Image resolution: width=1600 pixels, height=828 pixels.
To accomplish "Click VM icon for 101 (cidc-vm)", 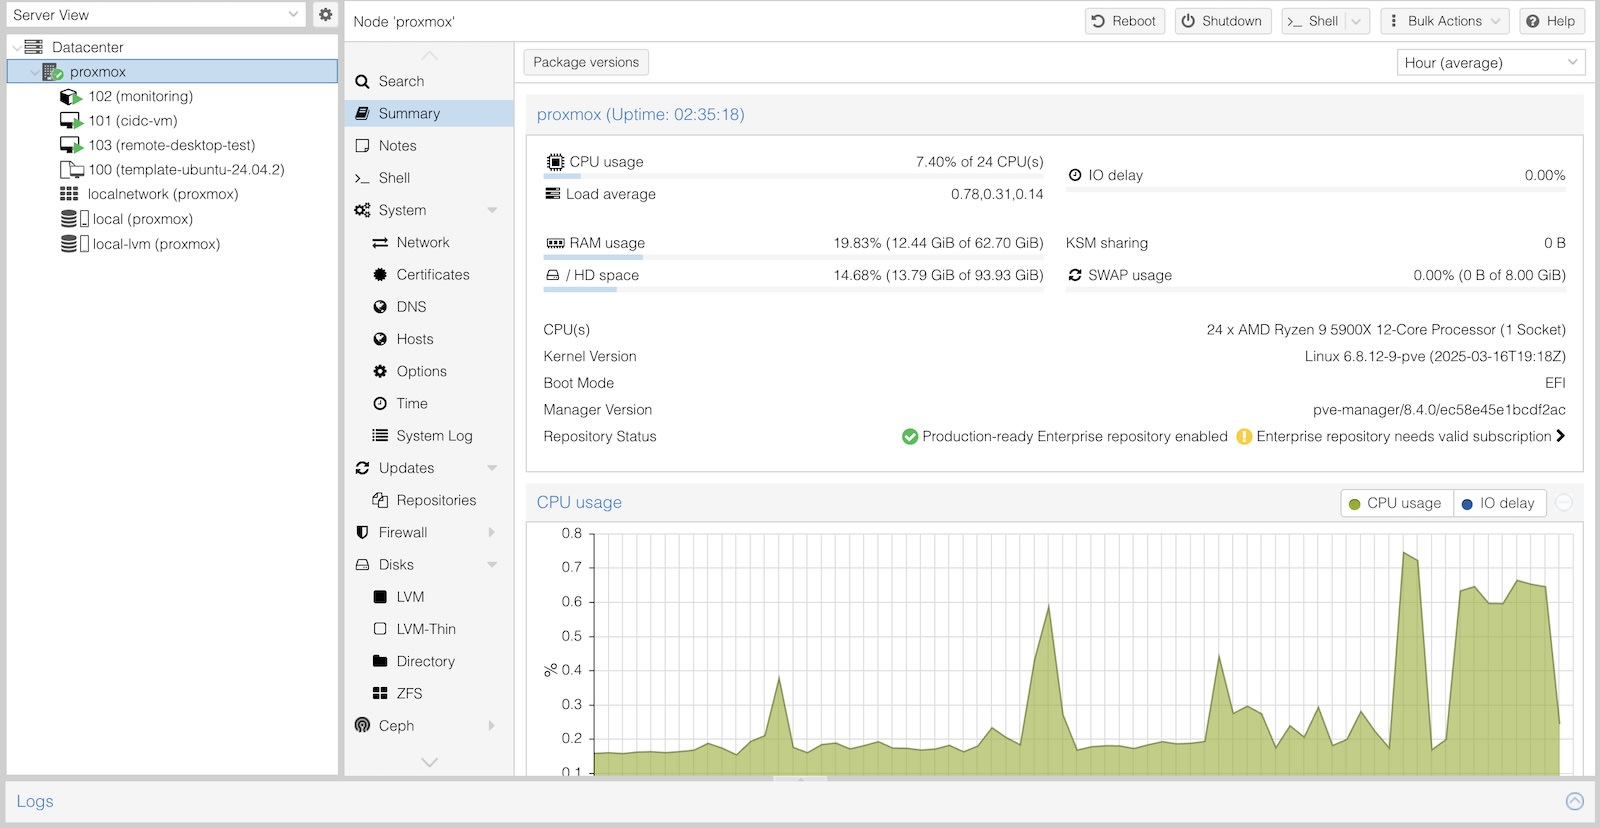I will [71, 121].
